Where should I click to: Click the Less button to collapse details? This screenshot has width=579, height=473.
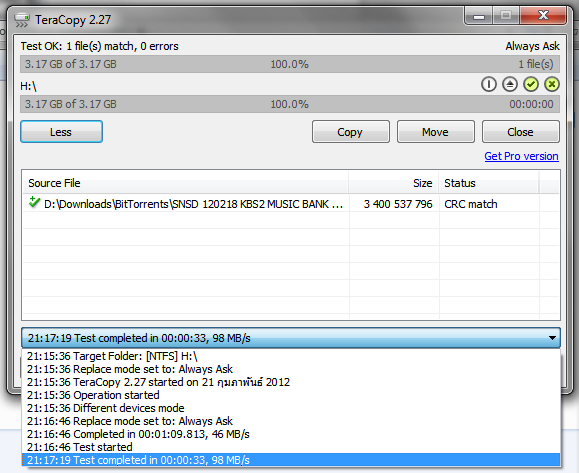(61, 131)
